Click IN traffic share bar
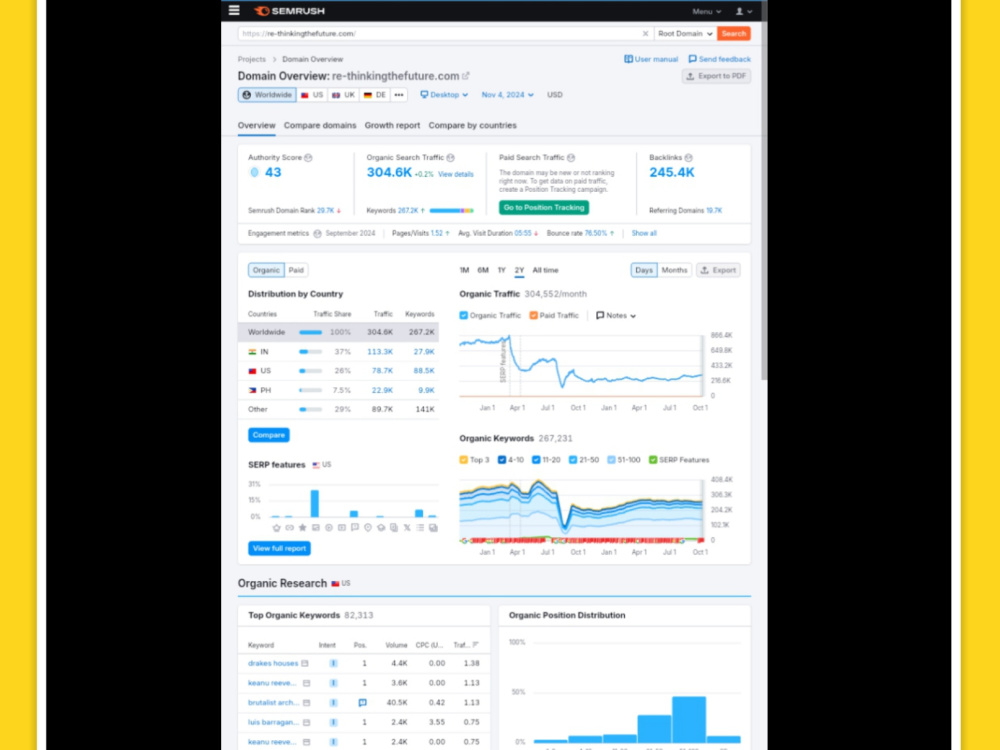The width and height of the screenshot is (1000, 750). tap(311, 352)
